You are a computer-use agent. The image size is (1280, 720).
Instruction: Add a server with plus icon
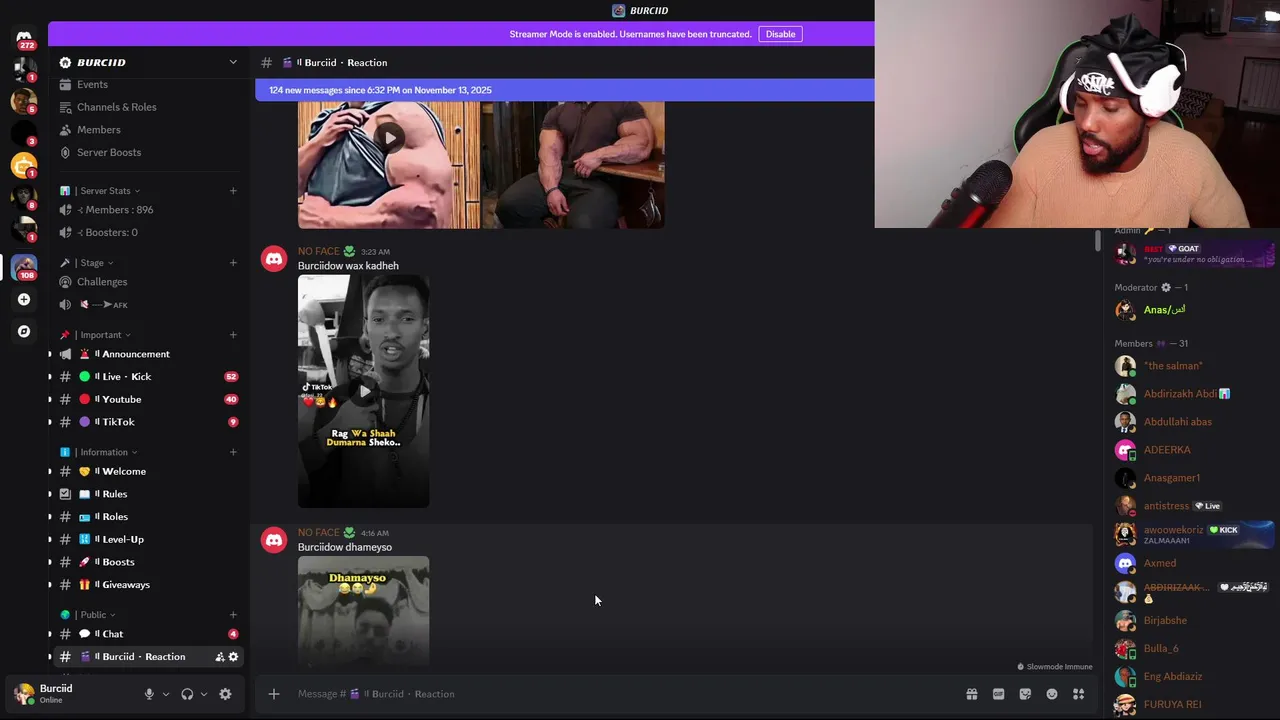tap(24, 299)
